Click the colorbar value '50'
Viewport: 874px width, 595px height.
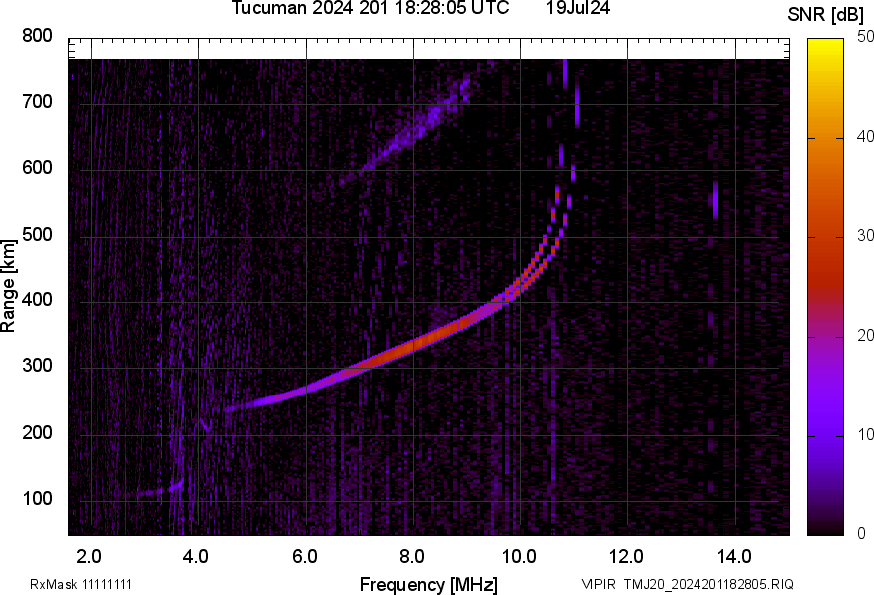tap(865, 37)
